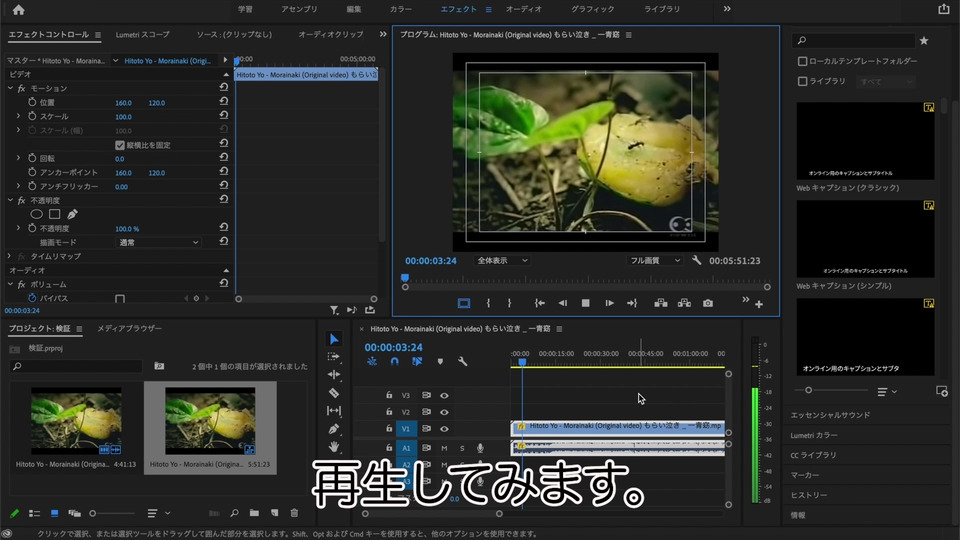Switch to the オーディオ workspace
Viewport: 960px width, 540px height.
pyautogui.click(x=523, y=9)
